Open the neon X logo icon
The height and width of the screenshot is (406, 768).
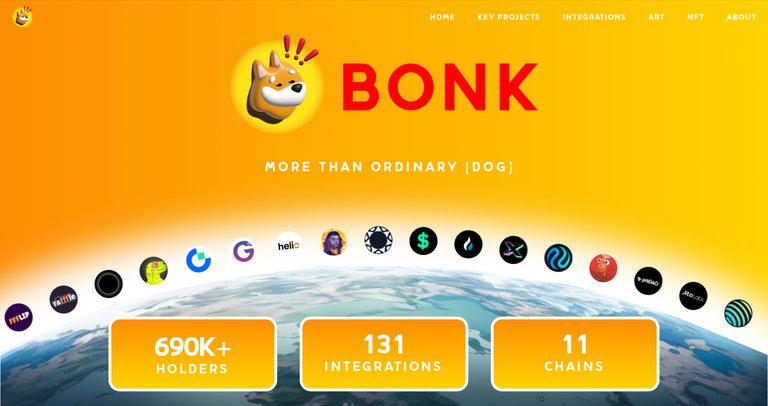[x=513, y=250]
